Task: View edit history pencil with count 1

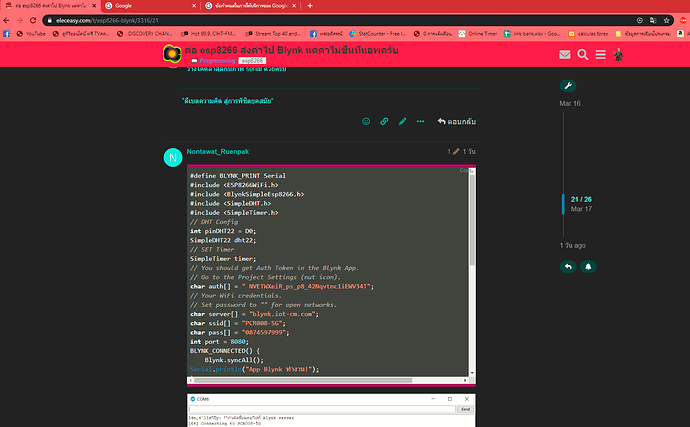Action: point(453,151)
